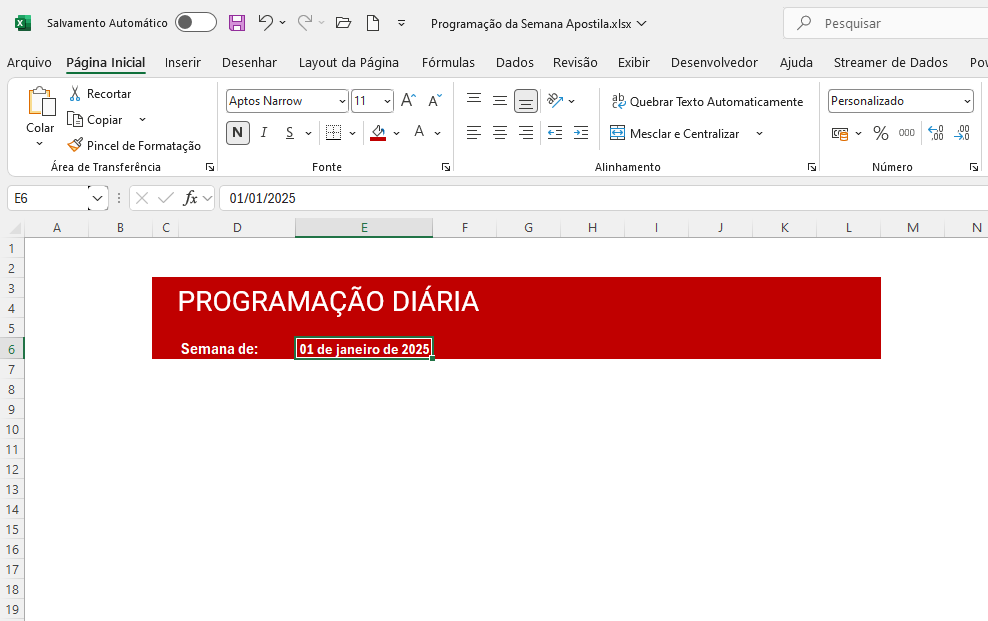Apply red fill color swatch
Image resolution: width=988 pixels, height=621 pixels.
(378, 132)
